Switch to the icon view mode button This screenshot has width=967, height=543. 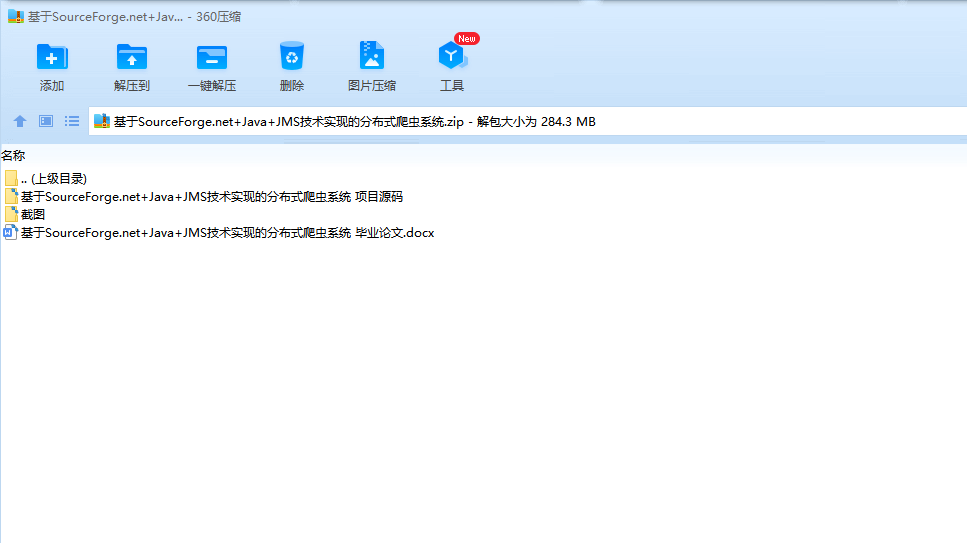[46, 121]
